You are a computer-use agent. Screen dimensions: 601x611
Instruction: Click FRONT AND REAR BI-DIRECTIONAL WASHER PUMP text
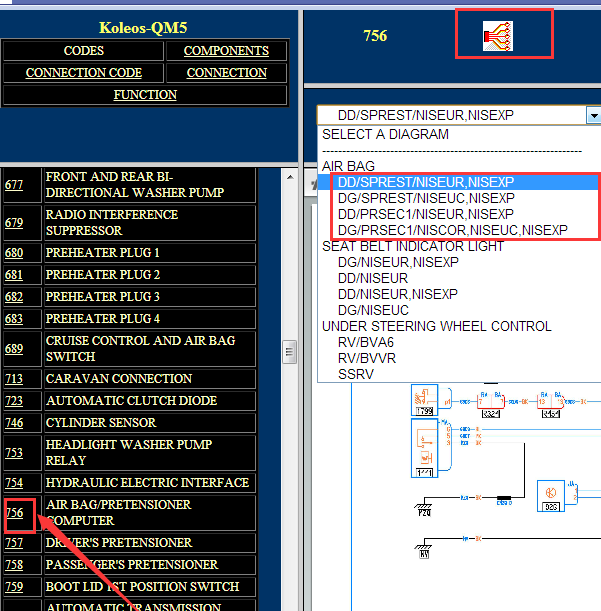pyautogui.click(x=135, y=185)
